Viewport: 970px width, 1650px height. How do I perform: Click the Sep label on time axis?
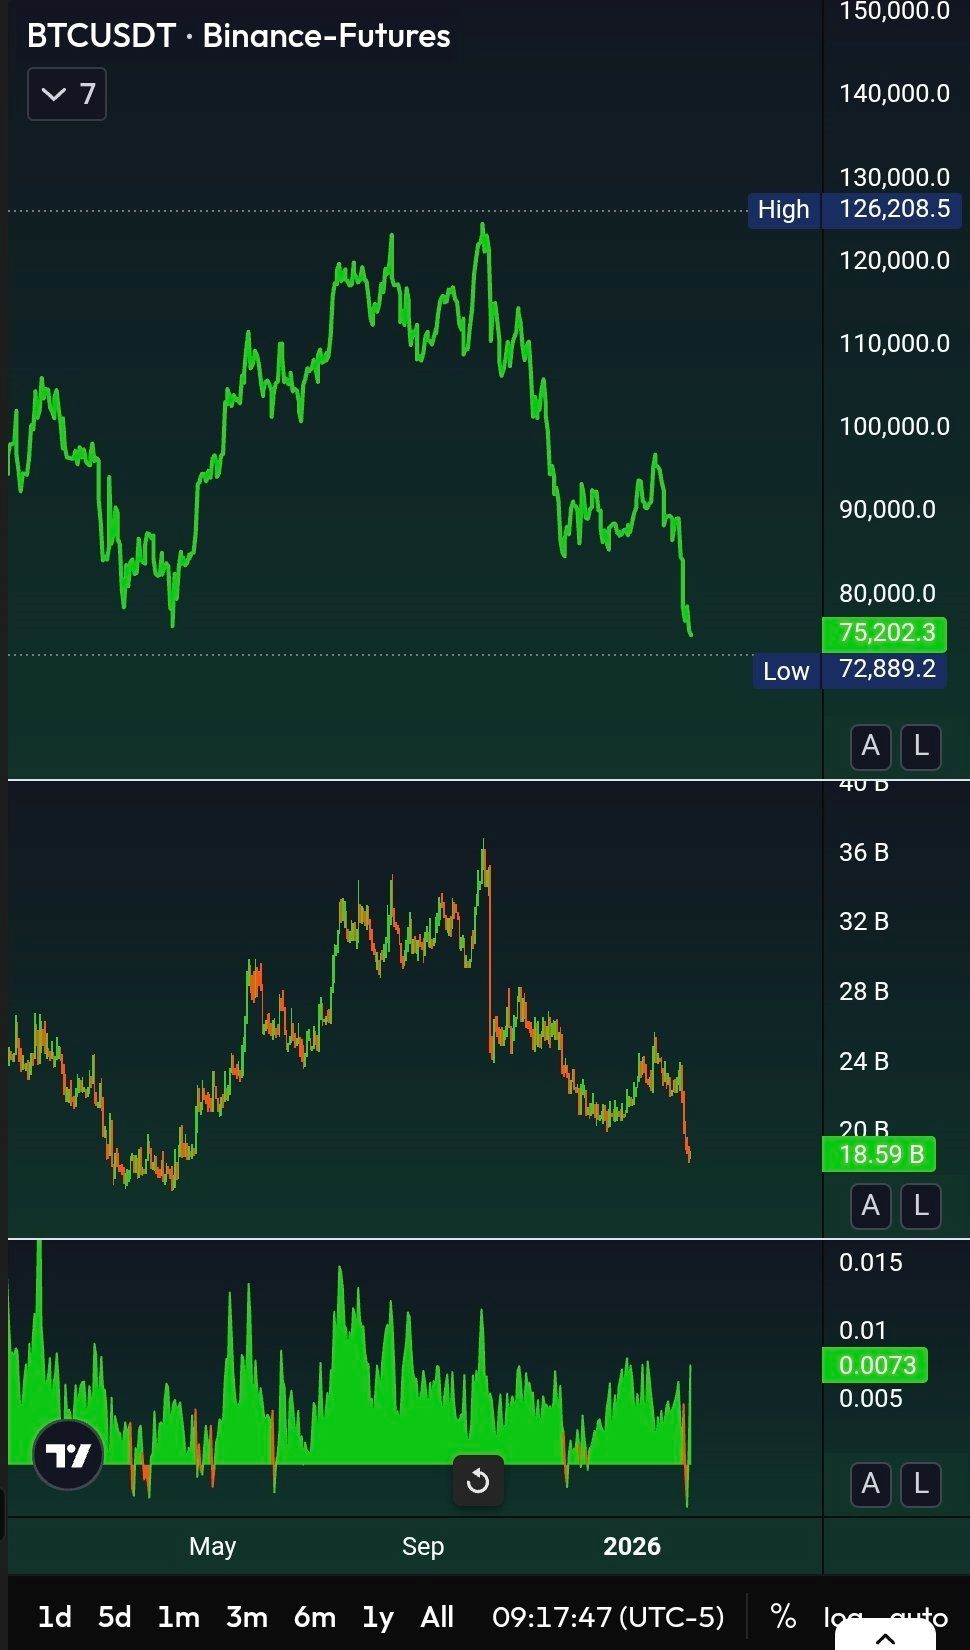tap(423, 1546)
